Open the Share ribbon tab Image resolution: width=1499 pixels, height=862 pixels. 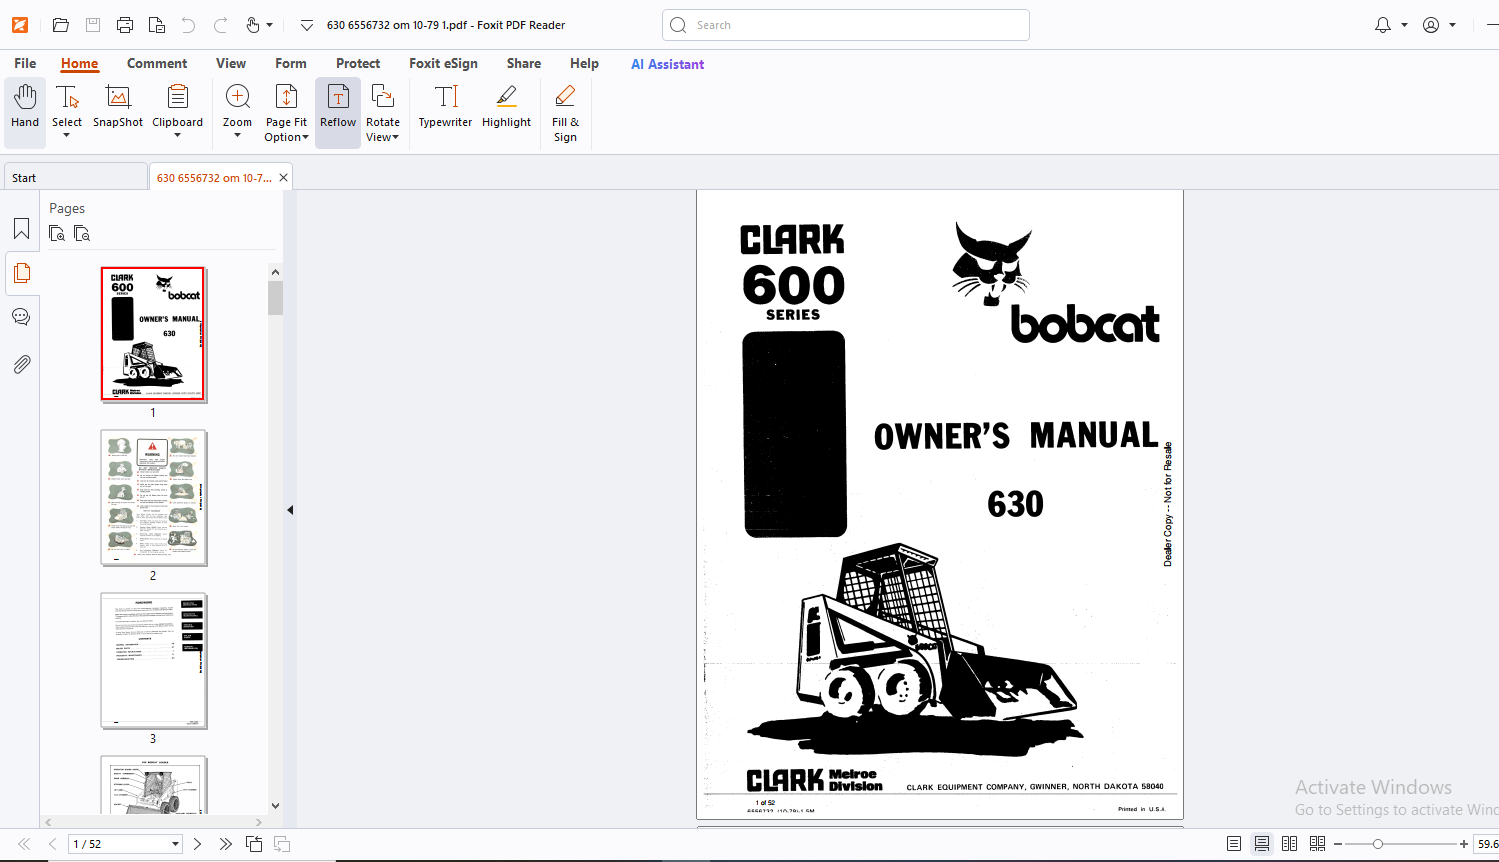click(524, 63)
